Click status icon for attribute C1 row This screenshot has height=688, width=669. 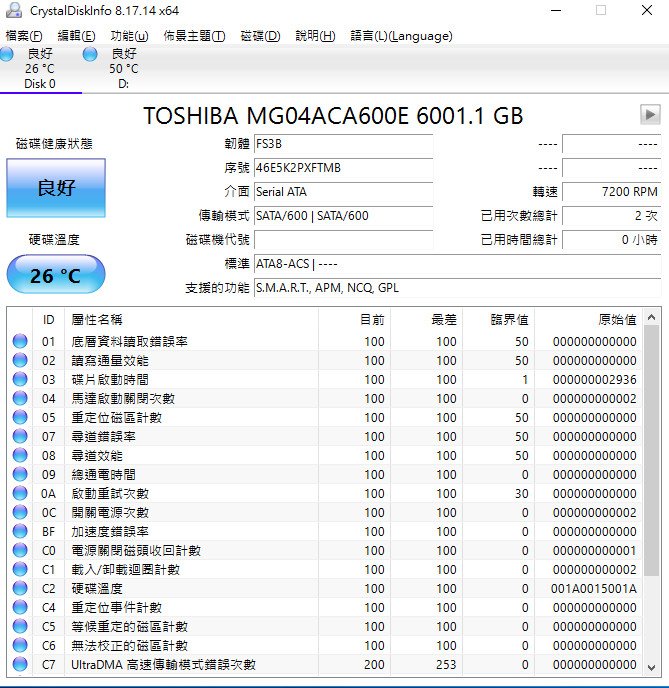[20, 570]
